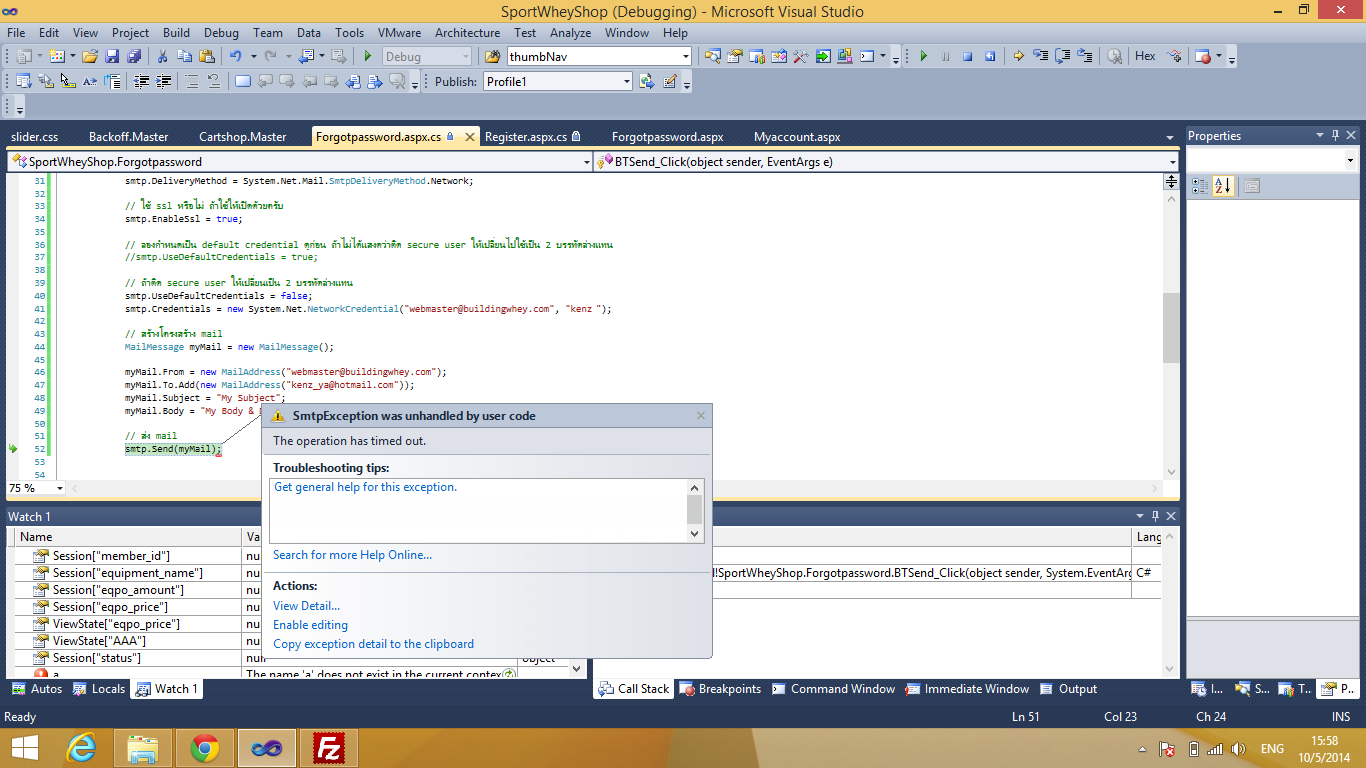Screen dimensions: 1366x768
Task: Restart debugging with the restart icon
Action: tap(989, 56)
